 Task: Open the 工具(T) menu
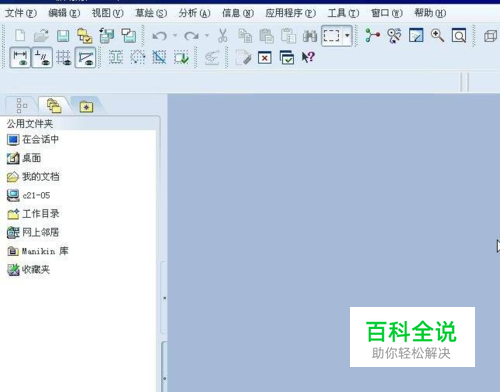pos(343,13)
